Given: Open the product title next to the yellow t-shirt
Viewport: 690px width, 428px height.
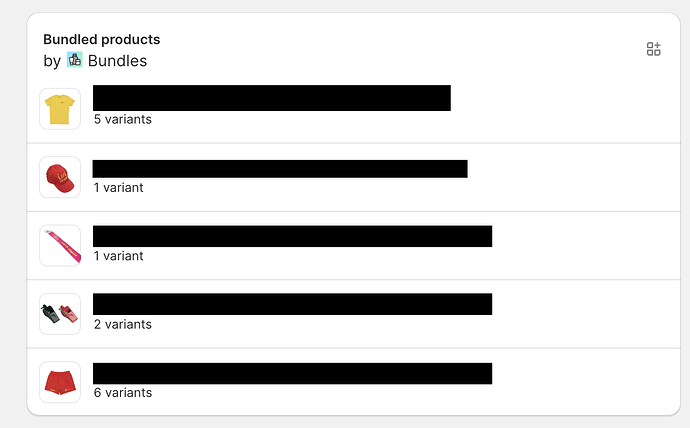Looking at the screenshot, I should pyautogui.click(x=271, y=98).
